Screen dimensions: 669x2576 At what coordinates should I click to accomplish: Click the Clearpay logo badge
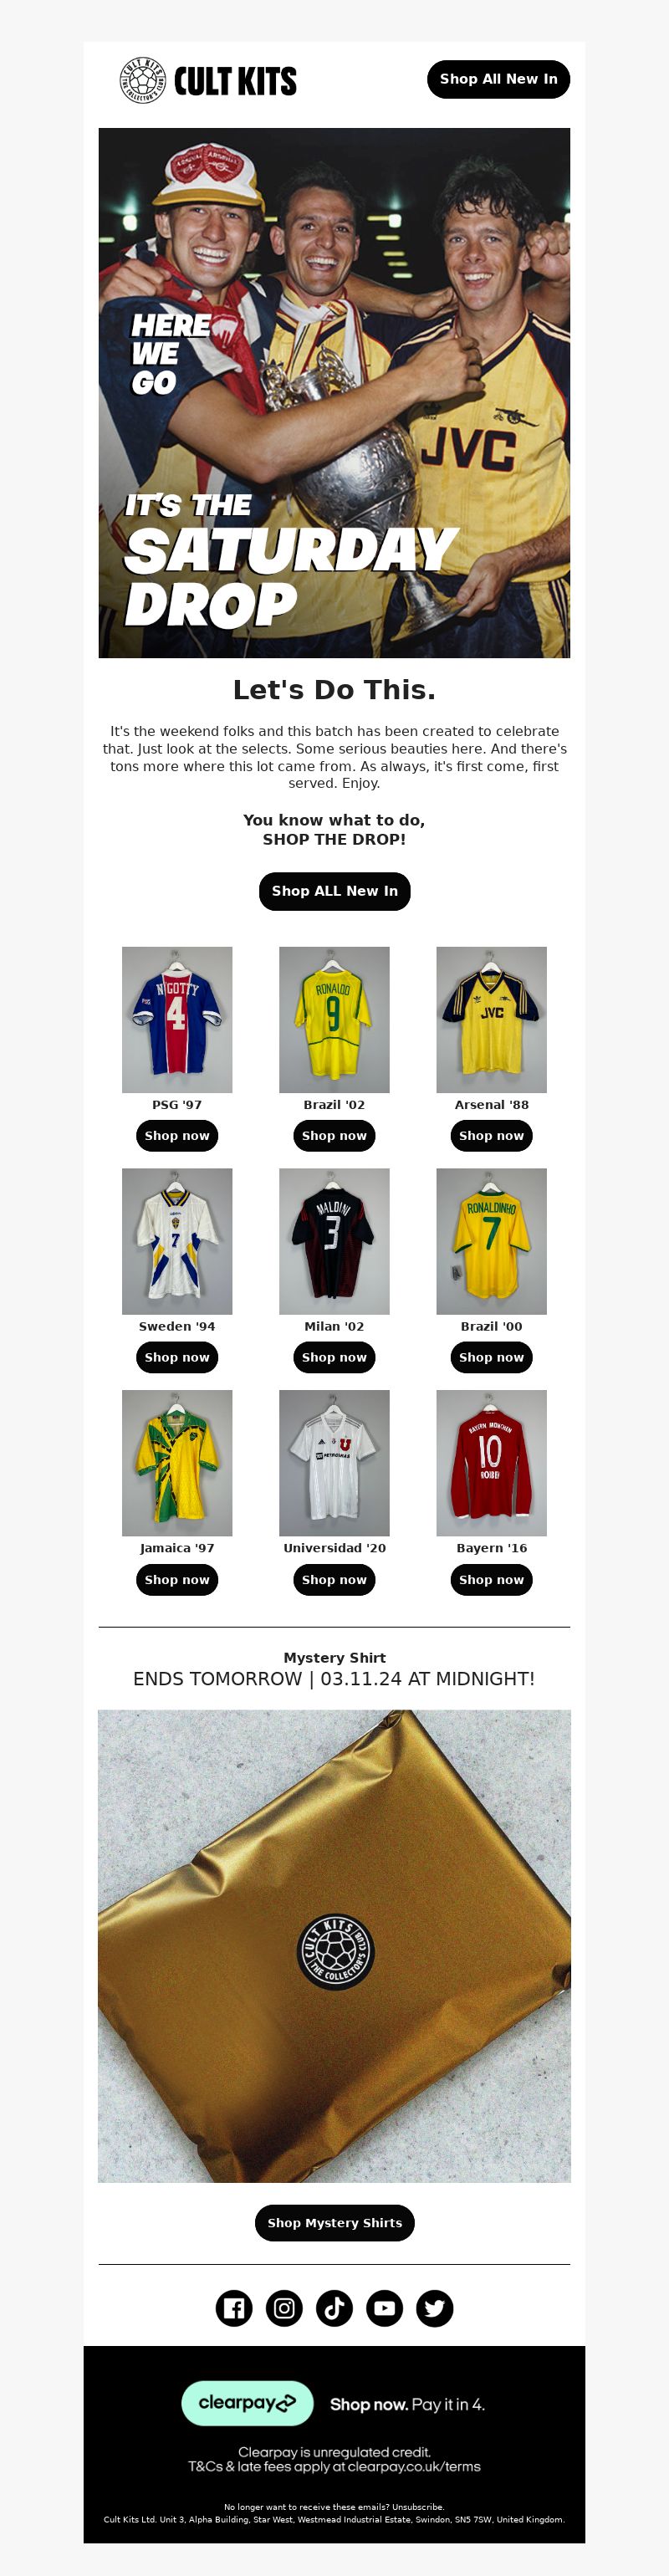click(x=247, y=2403)
